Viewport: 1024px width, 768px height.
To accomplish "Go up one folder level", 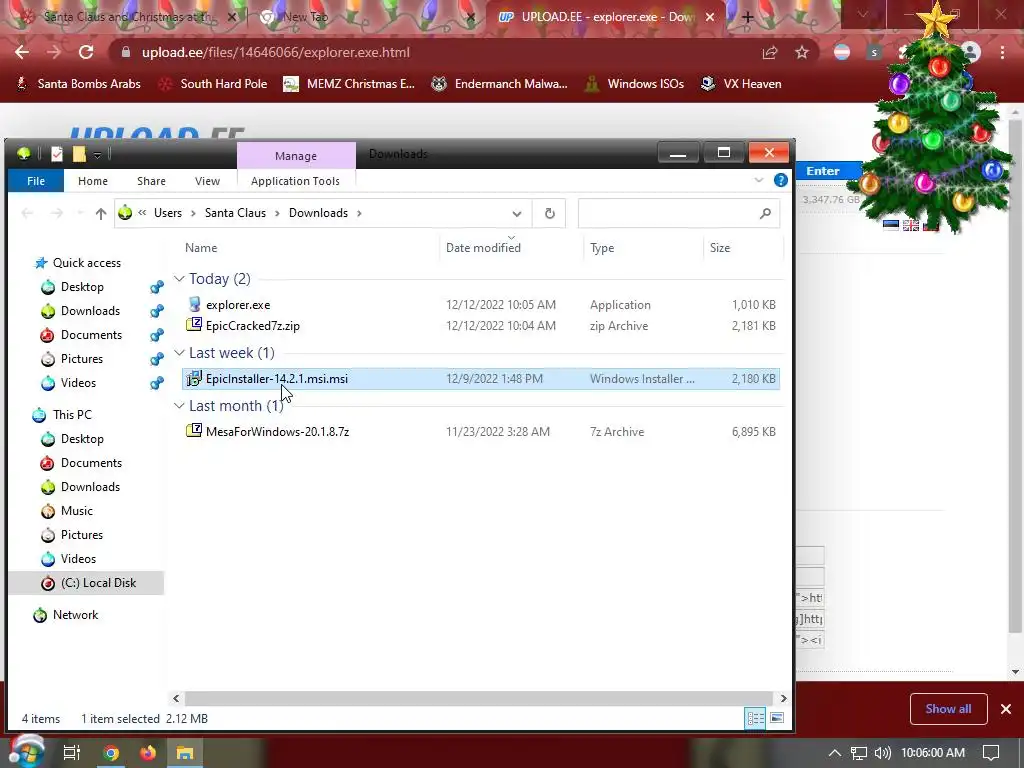I will click(x=101, y=213).
